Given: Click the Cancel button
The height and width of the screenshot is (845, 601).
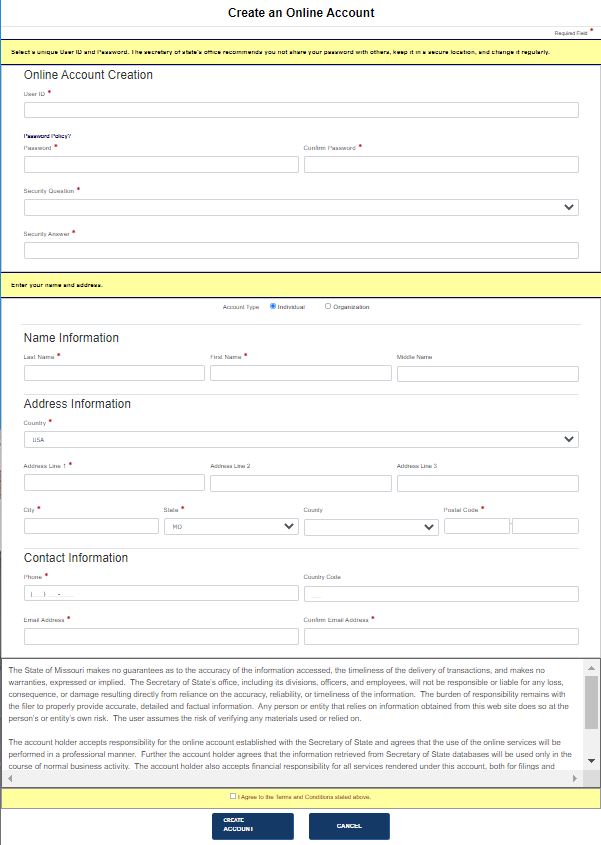Looking at the screenshot, I should [349, 826].
